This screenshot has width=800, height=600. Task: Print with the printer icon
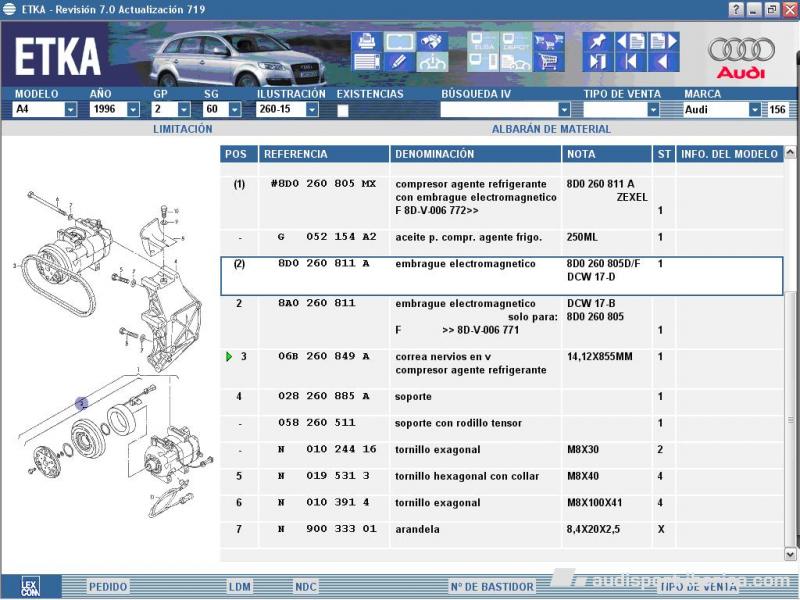(x=366, y=41)
